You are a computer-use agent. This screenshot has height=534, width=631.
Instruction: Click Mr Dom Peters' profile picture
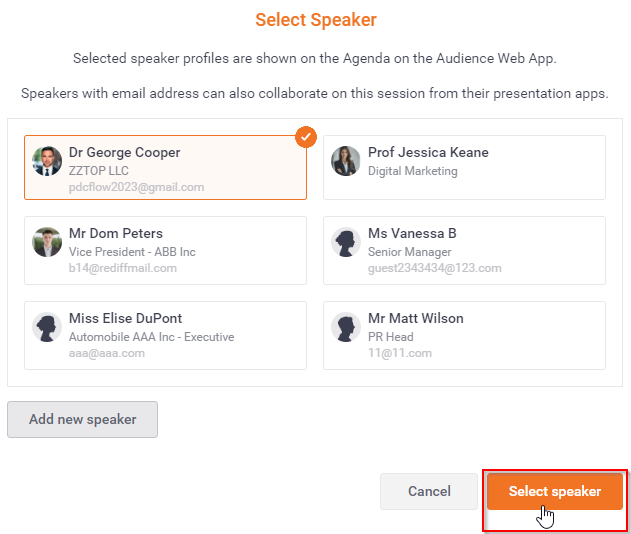tap(47, 242)
